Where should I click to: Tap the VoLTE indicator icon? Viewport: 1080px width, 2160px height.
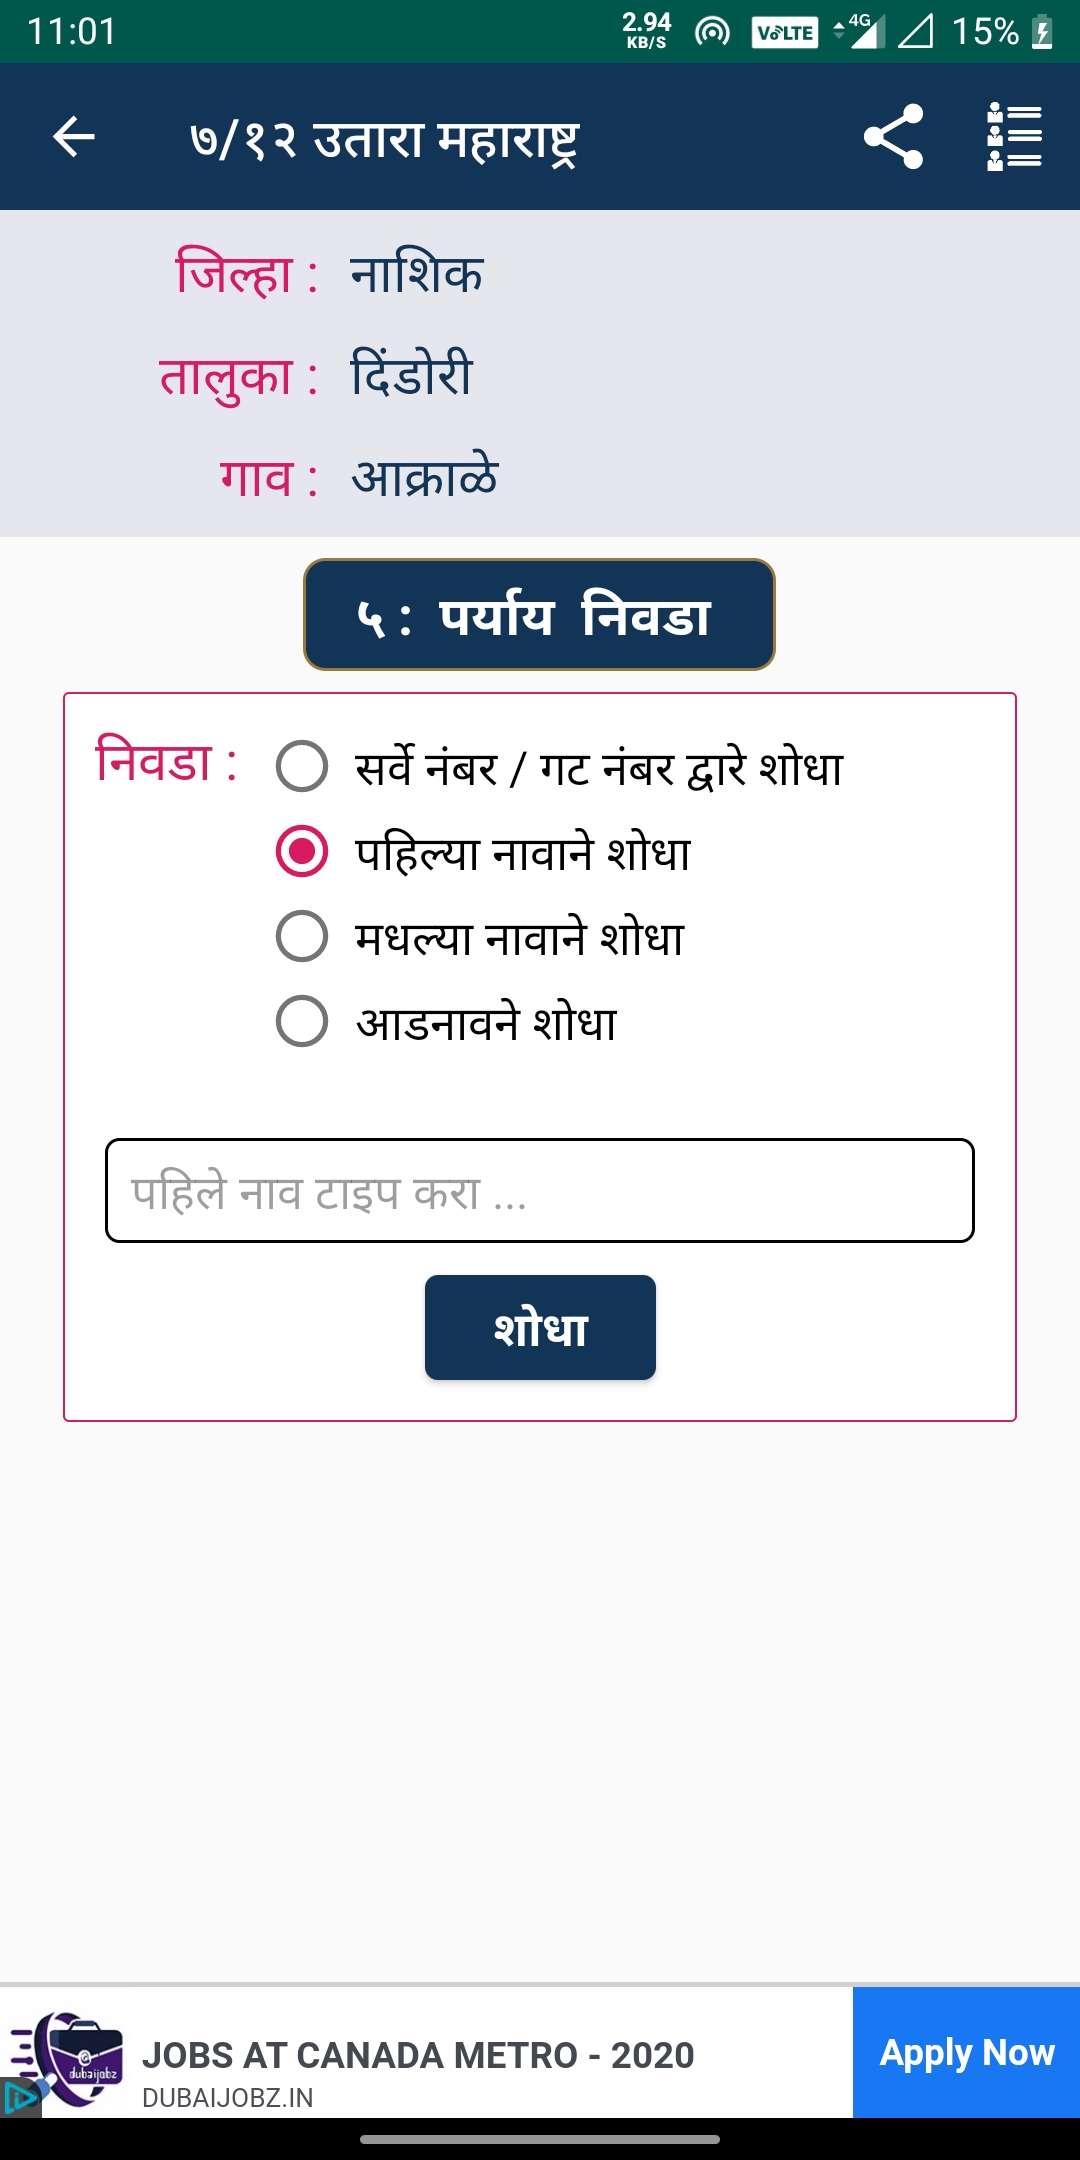point(785,33)
